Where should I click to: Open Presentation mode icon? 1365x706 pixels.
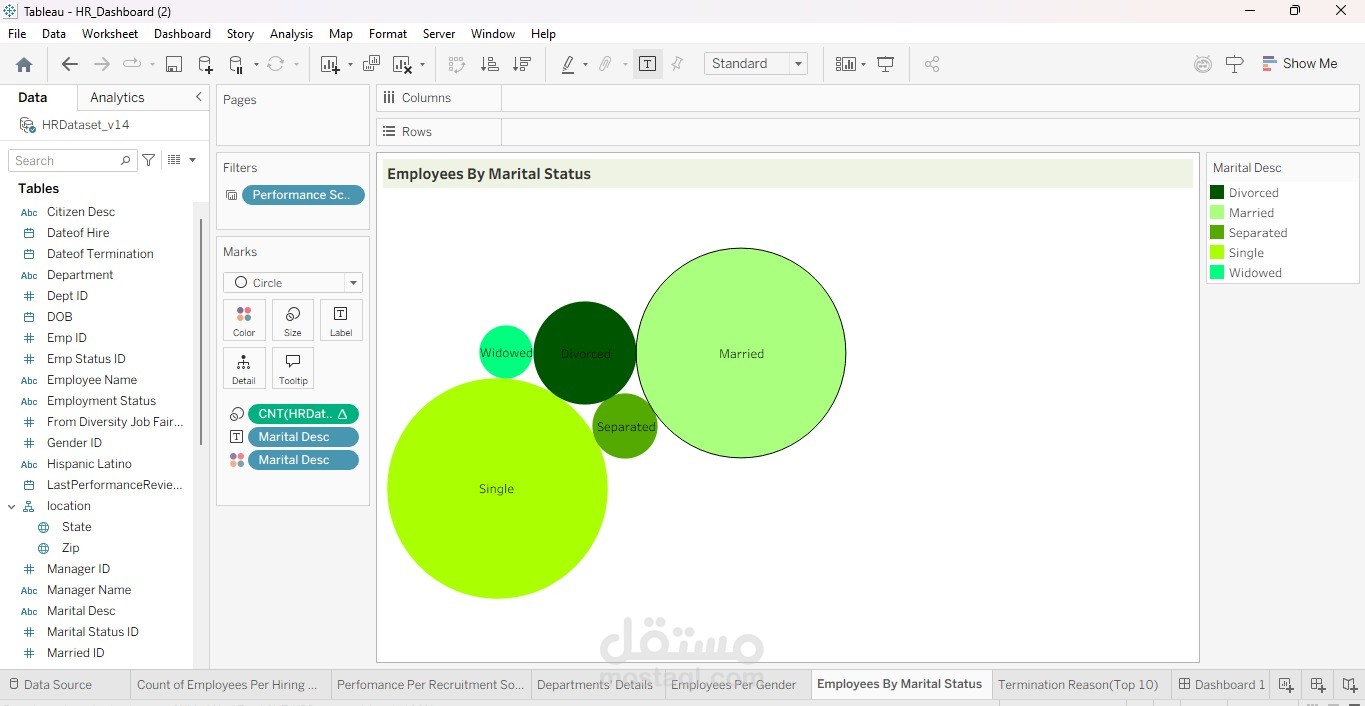[886, 64]
